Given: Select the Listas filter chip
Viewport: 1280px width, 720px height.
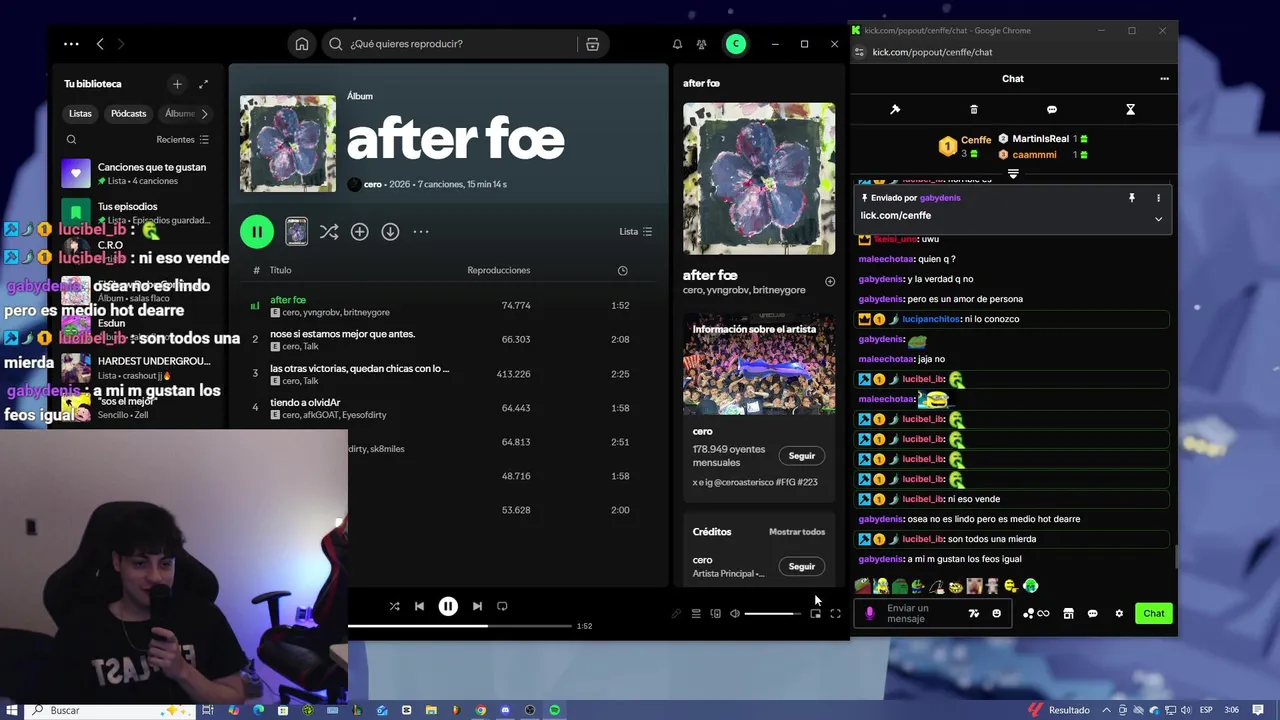Looking at the screenshot, I should [x=80, y=114].
